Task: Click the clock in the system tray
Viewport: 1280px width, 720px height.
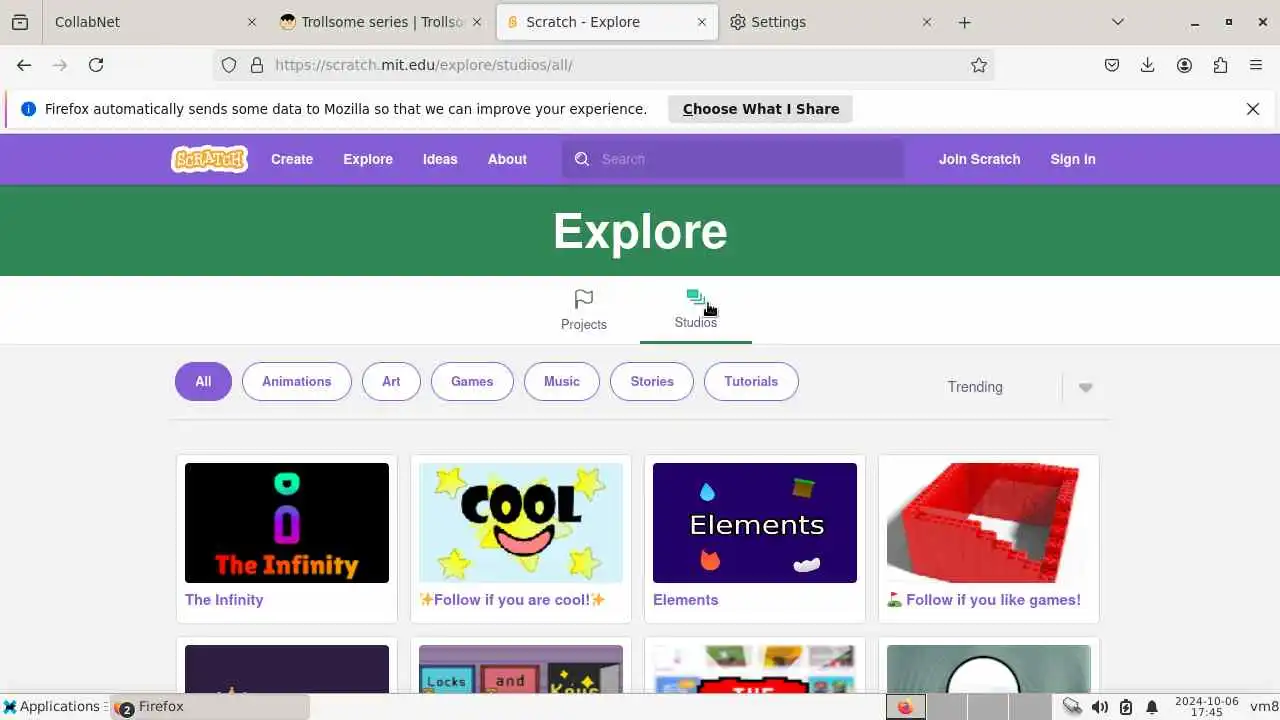Action: coord(1207,707)
